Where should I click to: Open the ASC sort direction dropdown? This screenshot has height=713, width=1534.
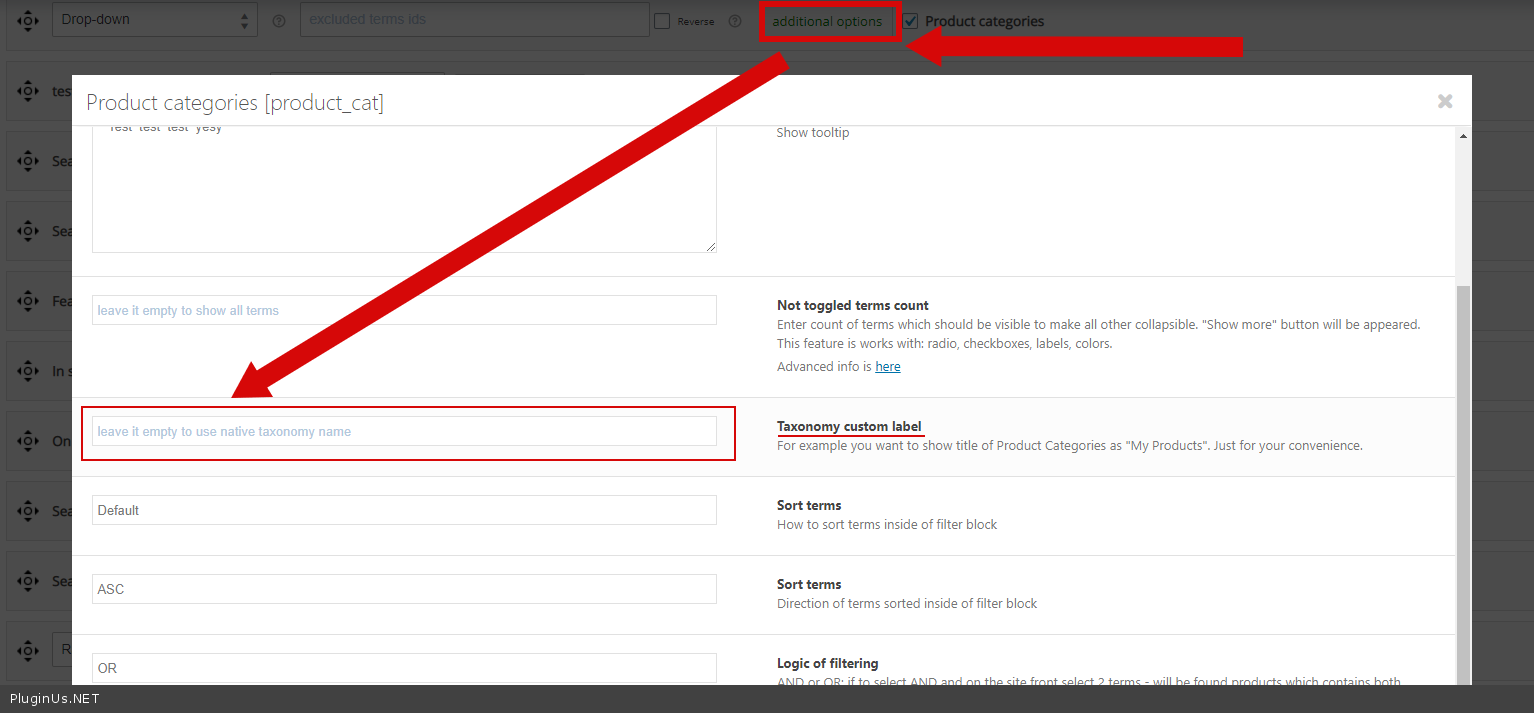point(404,589)
